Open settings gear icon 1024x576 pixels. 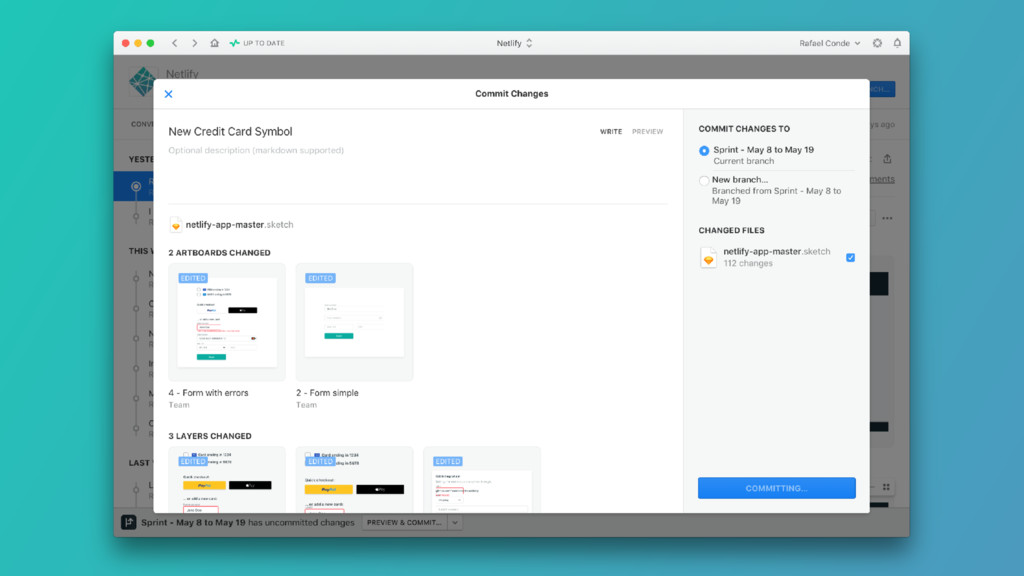[x=877, y=43]
